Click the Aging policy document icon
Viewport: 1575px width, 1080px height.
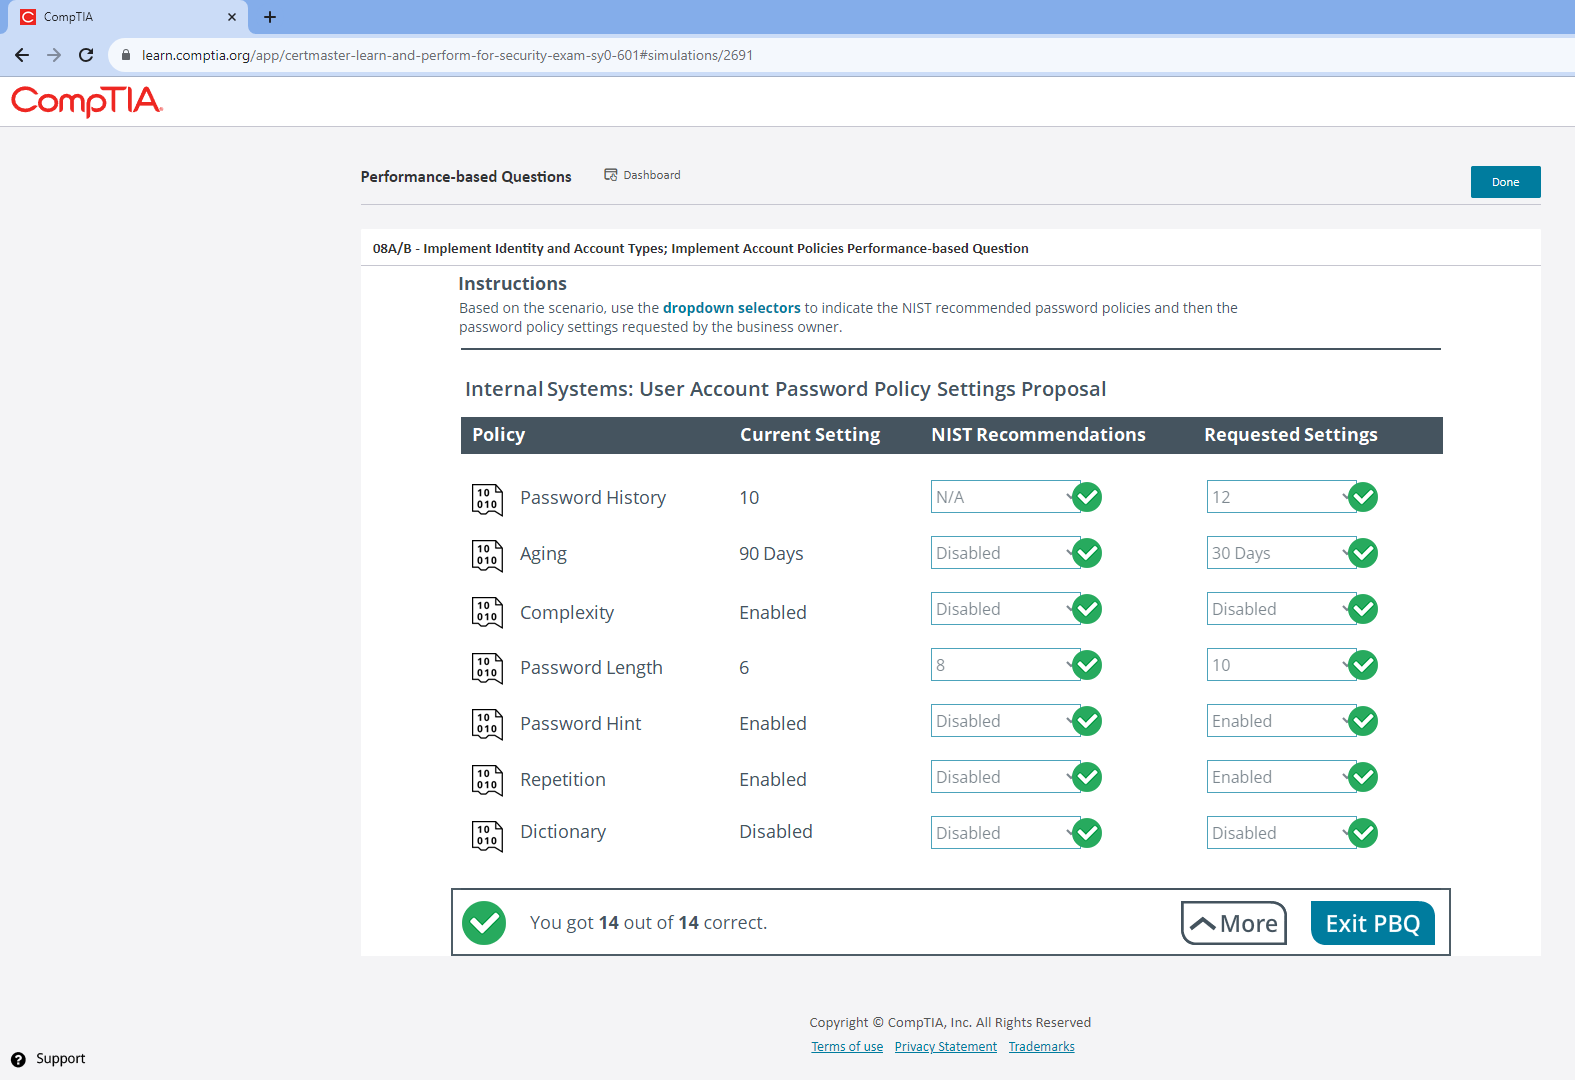(486, 554)
